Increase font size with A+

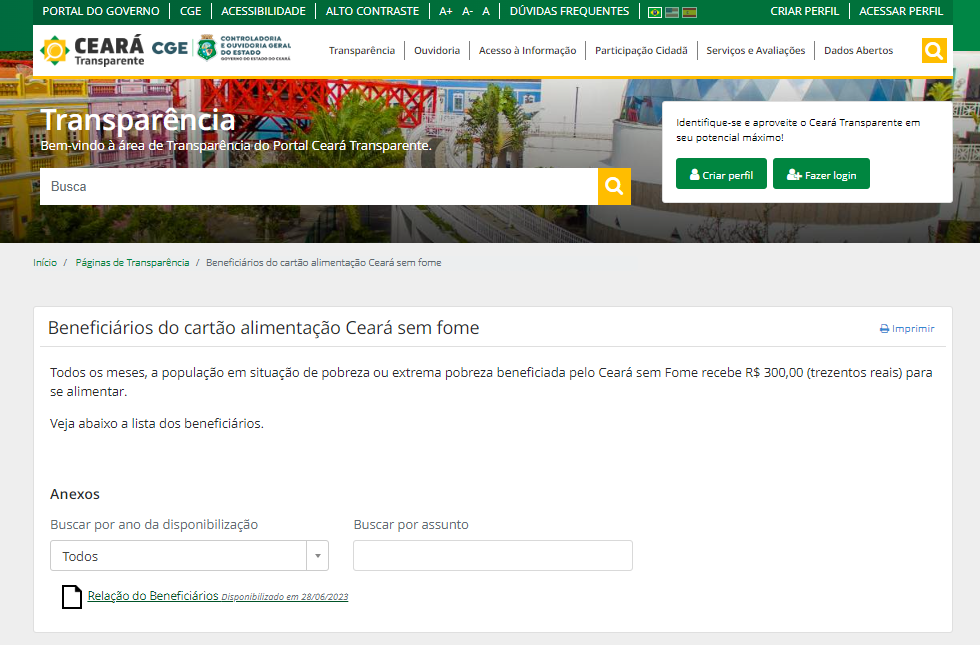(446, 11)
